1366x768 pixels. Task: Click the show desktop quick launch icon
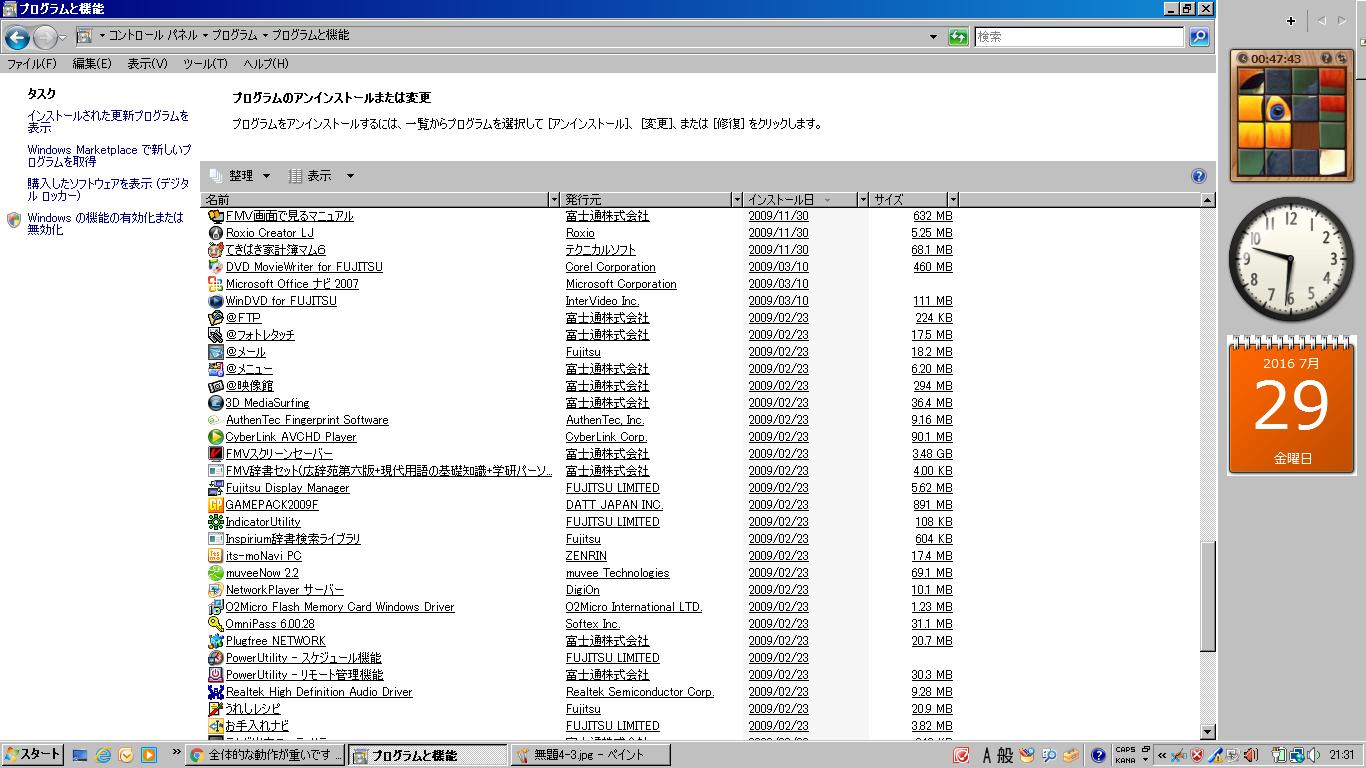click(80, 755)
